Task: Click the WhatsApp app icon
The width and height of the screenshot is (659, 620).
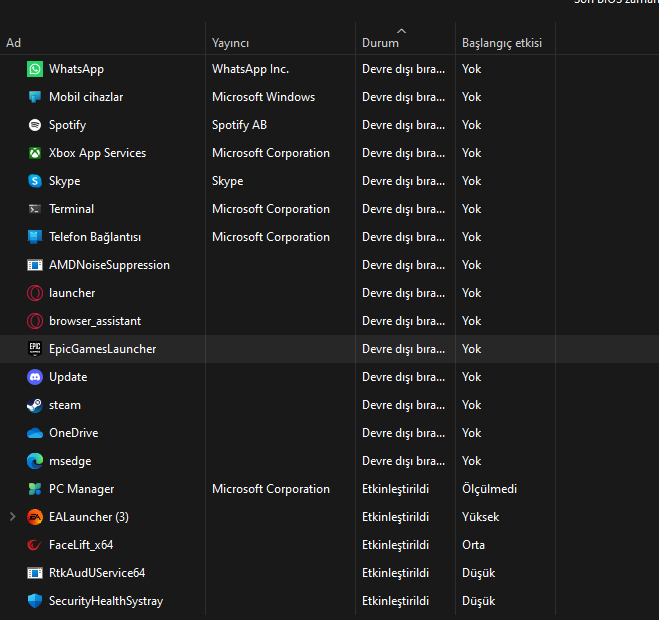Action: 35,69
